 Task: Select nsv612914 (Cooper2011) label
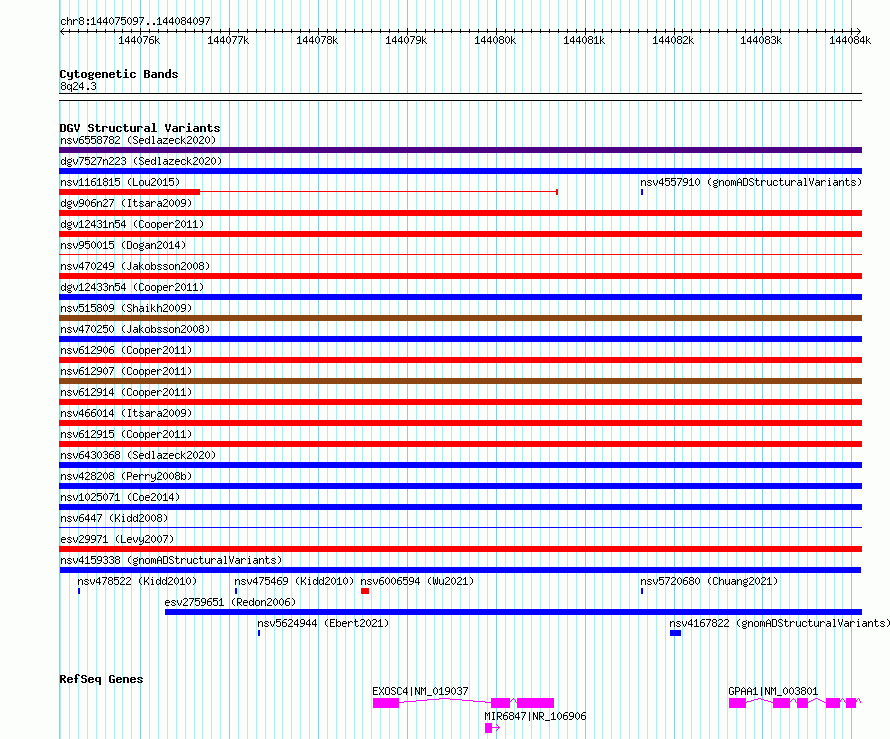pyautogui.click(x=126, y=392)
